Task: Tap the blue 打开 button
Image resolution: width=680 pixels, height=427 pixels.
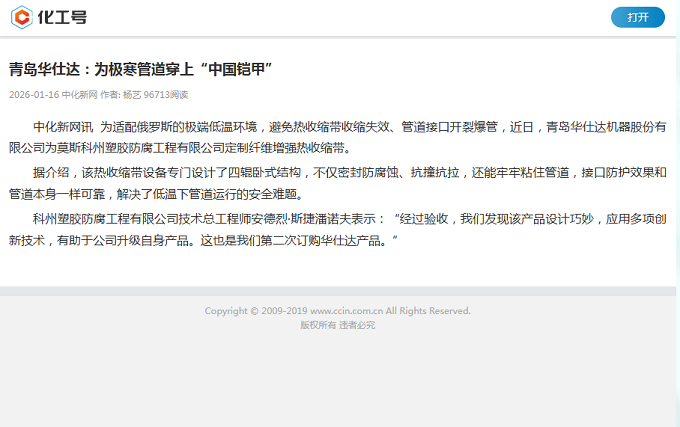Action: (638, 17)
